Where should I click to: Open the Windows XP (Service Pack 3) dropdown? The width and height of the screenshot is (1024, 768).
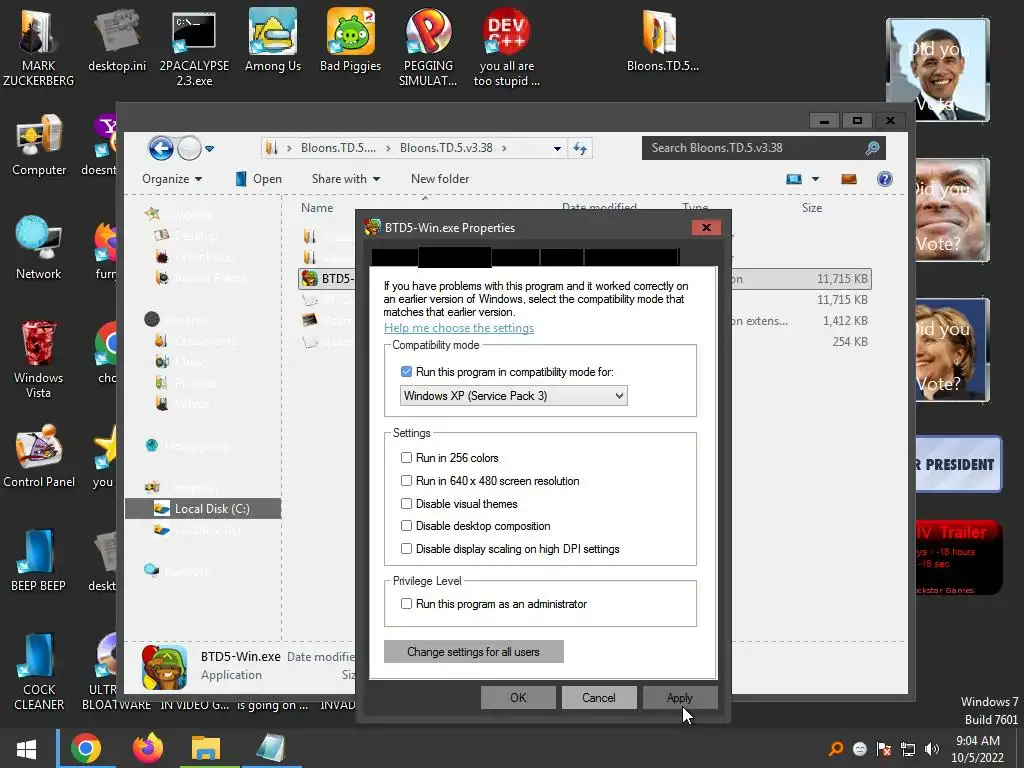[513, 396]
